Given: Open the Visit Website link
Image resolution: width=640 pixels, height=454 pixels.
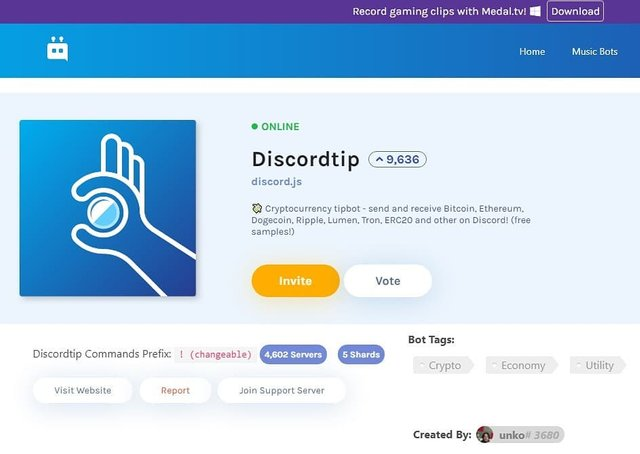Looking at the screenshot, I should (82, 390).
